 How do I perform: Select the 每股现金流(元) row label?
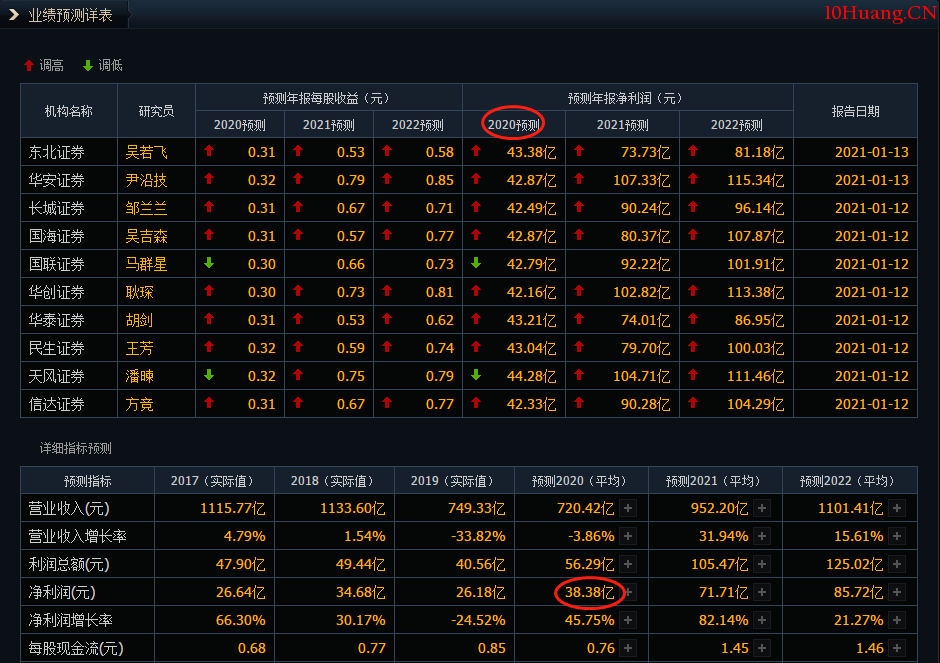(x=76, y=649)
